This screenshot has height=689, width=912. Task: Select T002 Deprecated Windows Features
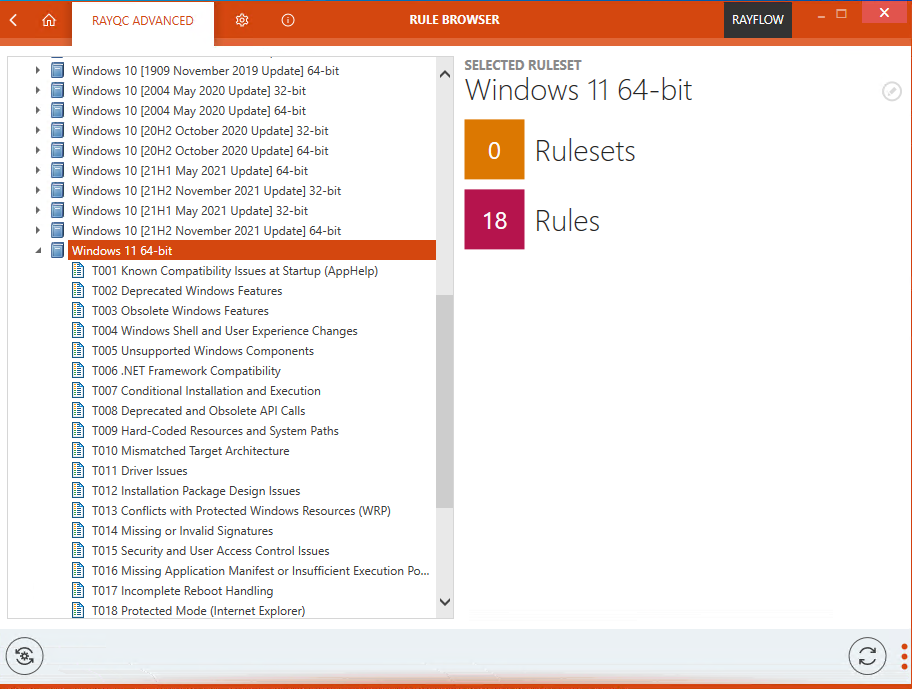click(x=187, y=291)
